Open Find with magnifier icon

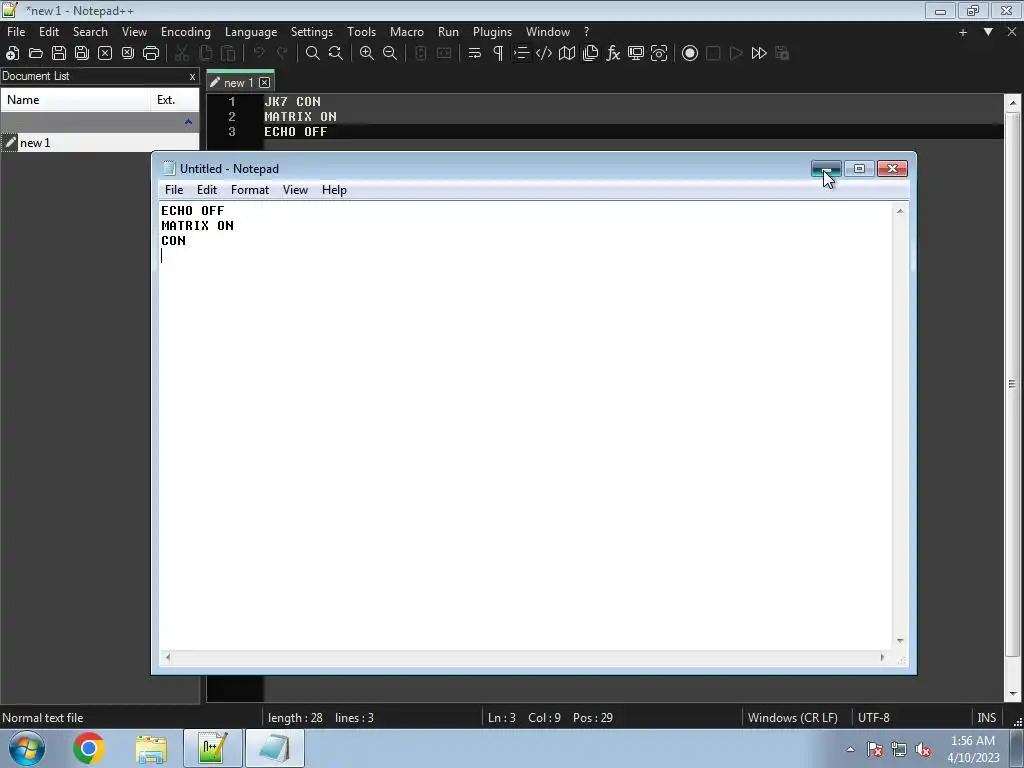pos(313,54)
